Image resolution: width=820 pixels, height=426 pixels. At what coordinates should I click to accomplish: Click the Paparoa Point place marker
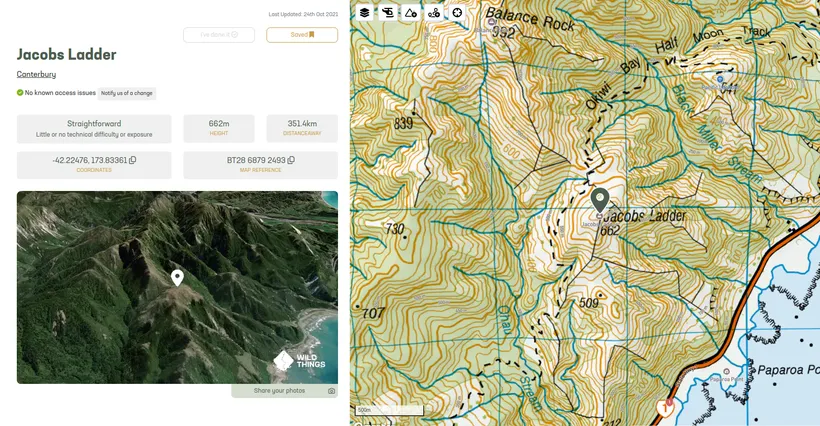[726, 372]
